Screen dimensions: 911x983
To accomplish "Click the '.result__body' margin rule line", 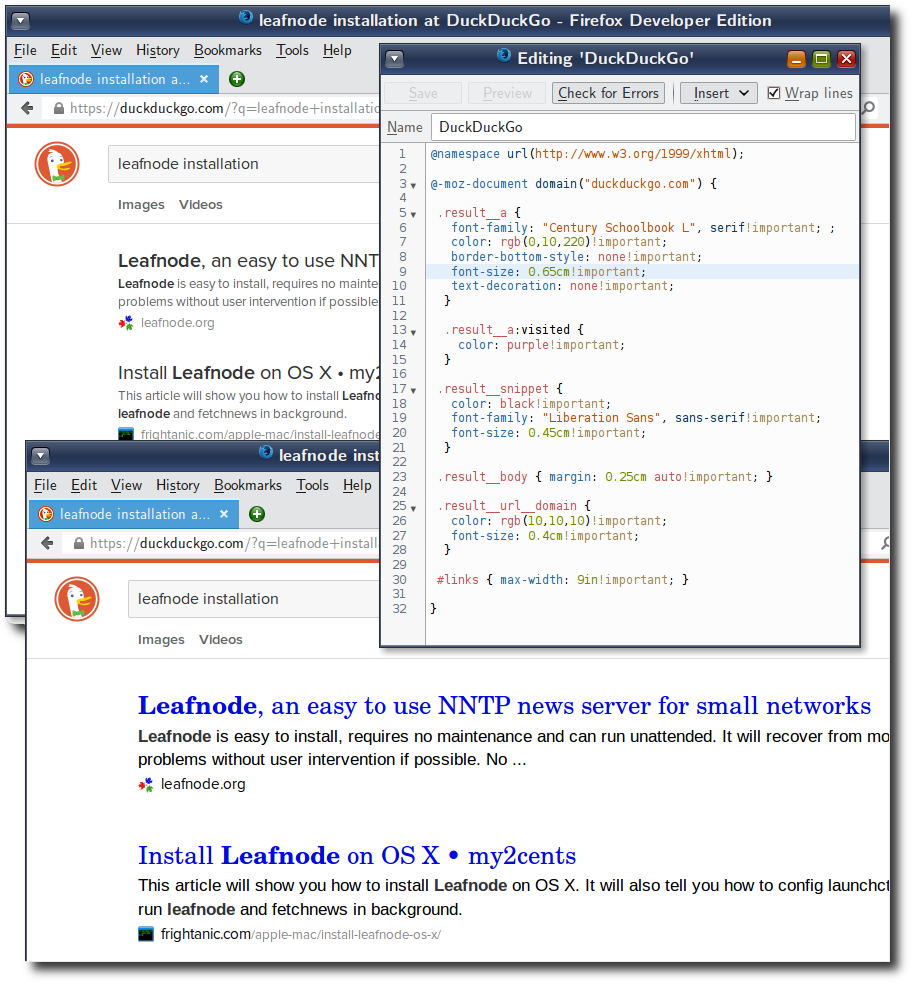I will (605, 477).
